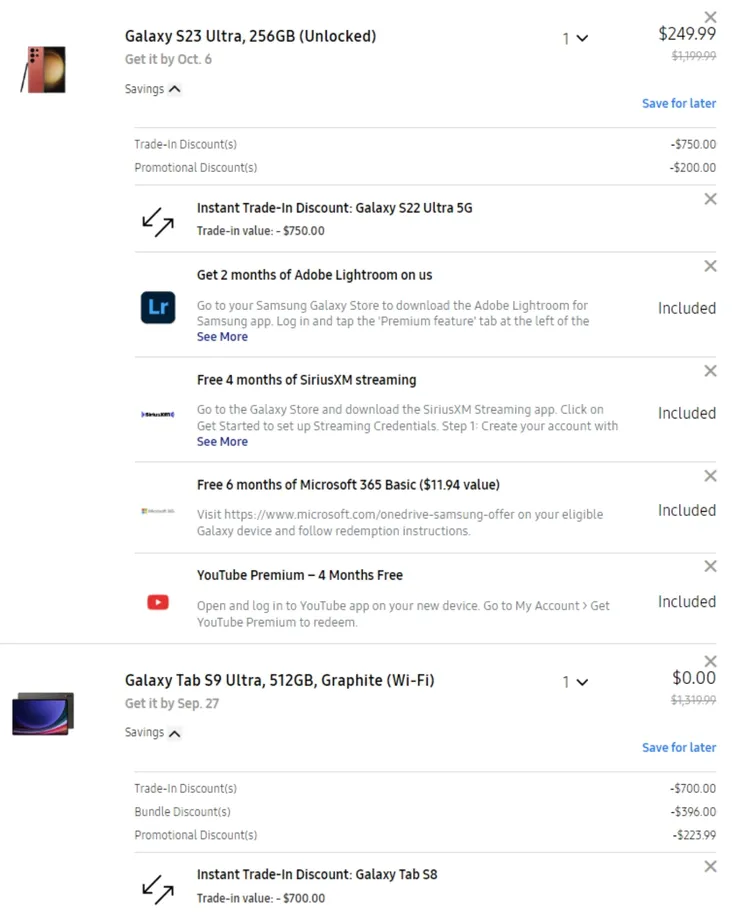Viewport: 740px width, 916px height.
Task: Click 'Included' label for Microsoft 365 Basic
Action: click(687, 511)
